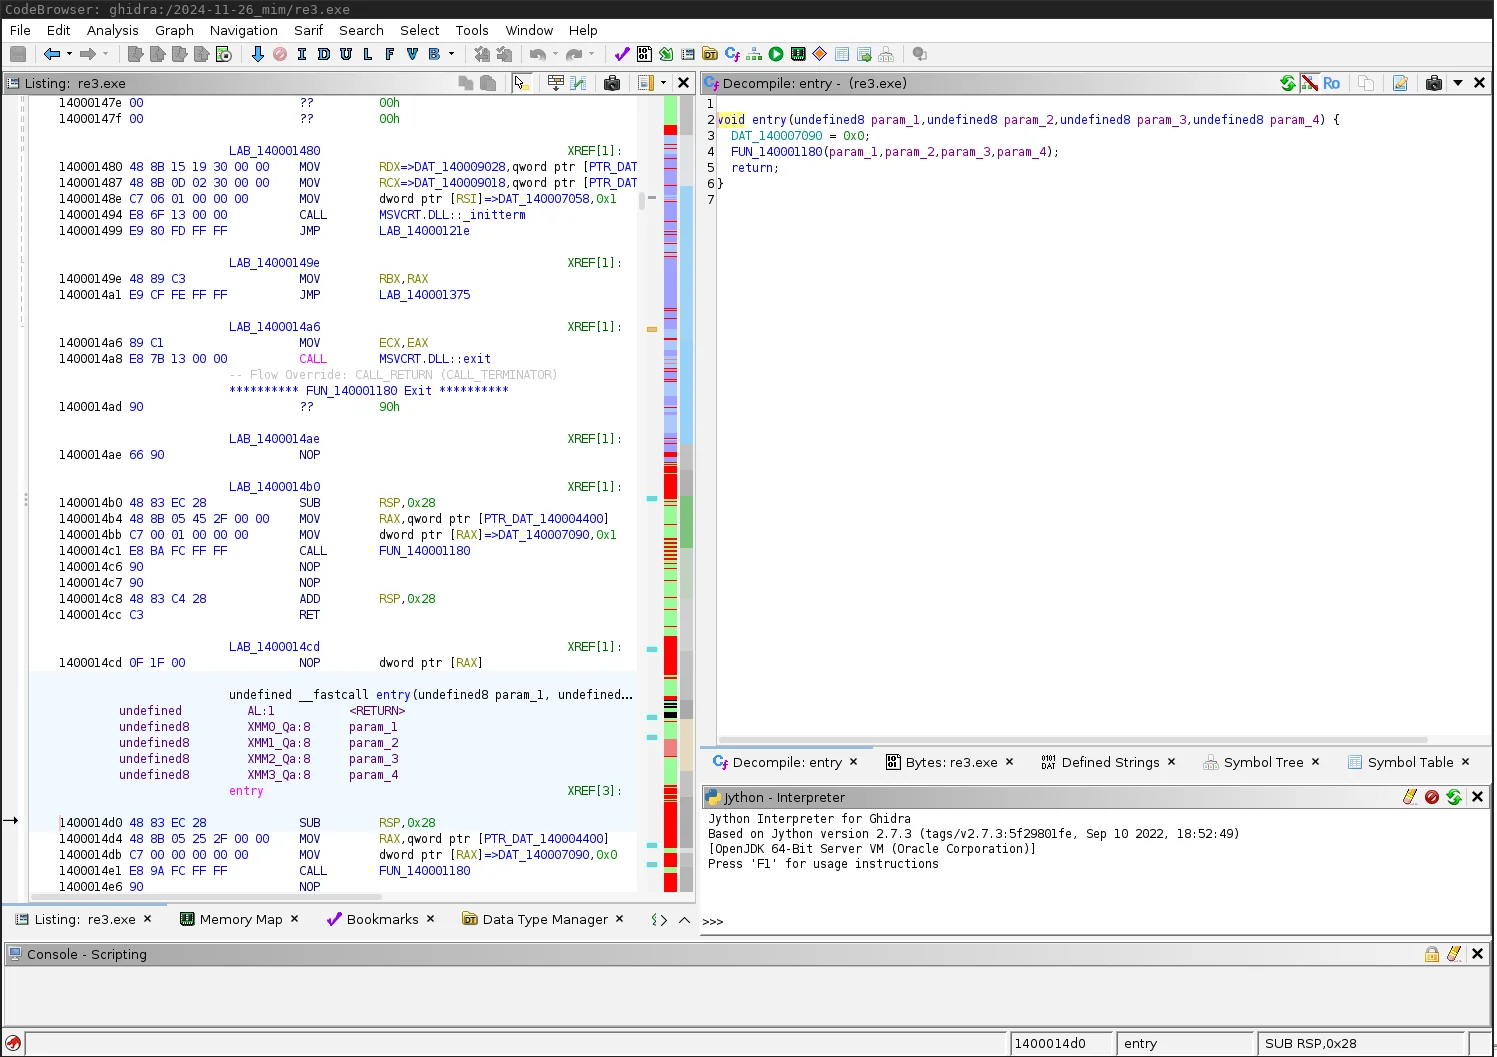Screen dimensions: 1497x1057
Task: Copy from the Decompile panel (copy icon)
Action: point(1366,83)
